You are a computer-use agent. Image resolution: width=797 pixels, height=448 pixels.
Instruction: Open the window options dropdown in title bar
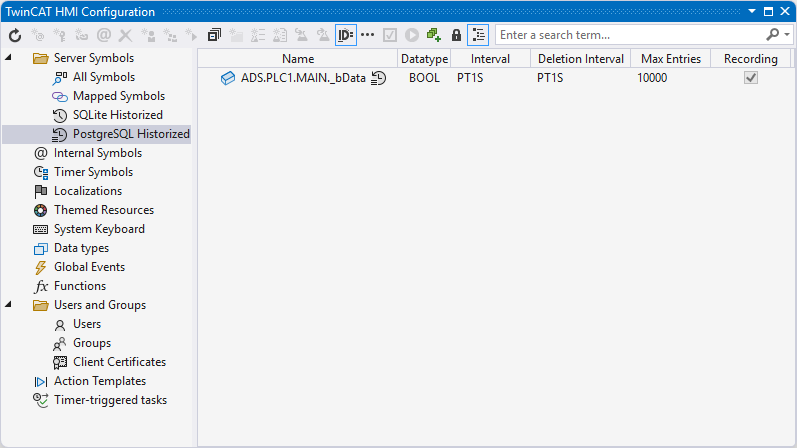point(752,11)
